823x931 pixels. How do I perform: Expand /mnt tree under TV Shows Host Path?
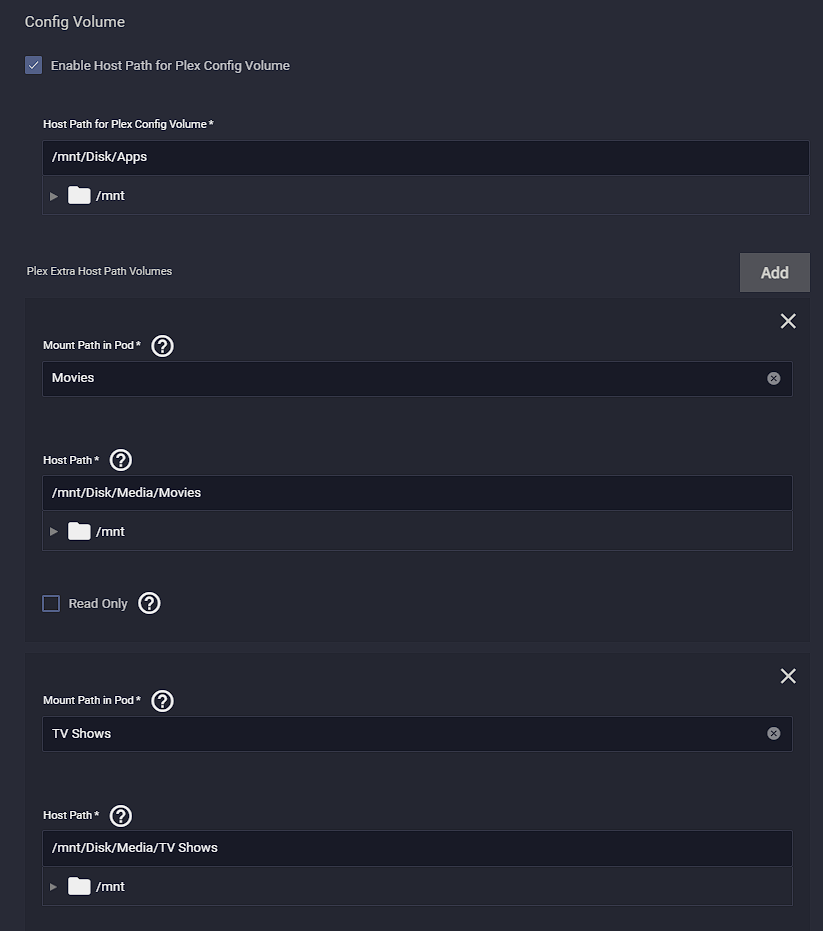(54, 886)
